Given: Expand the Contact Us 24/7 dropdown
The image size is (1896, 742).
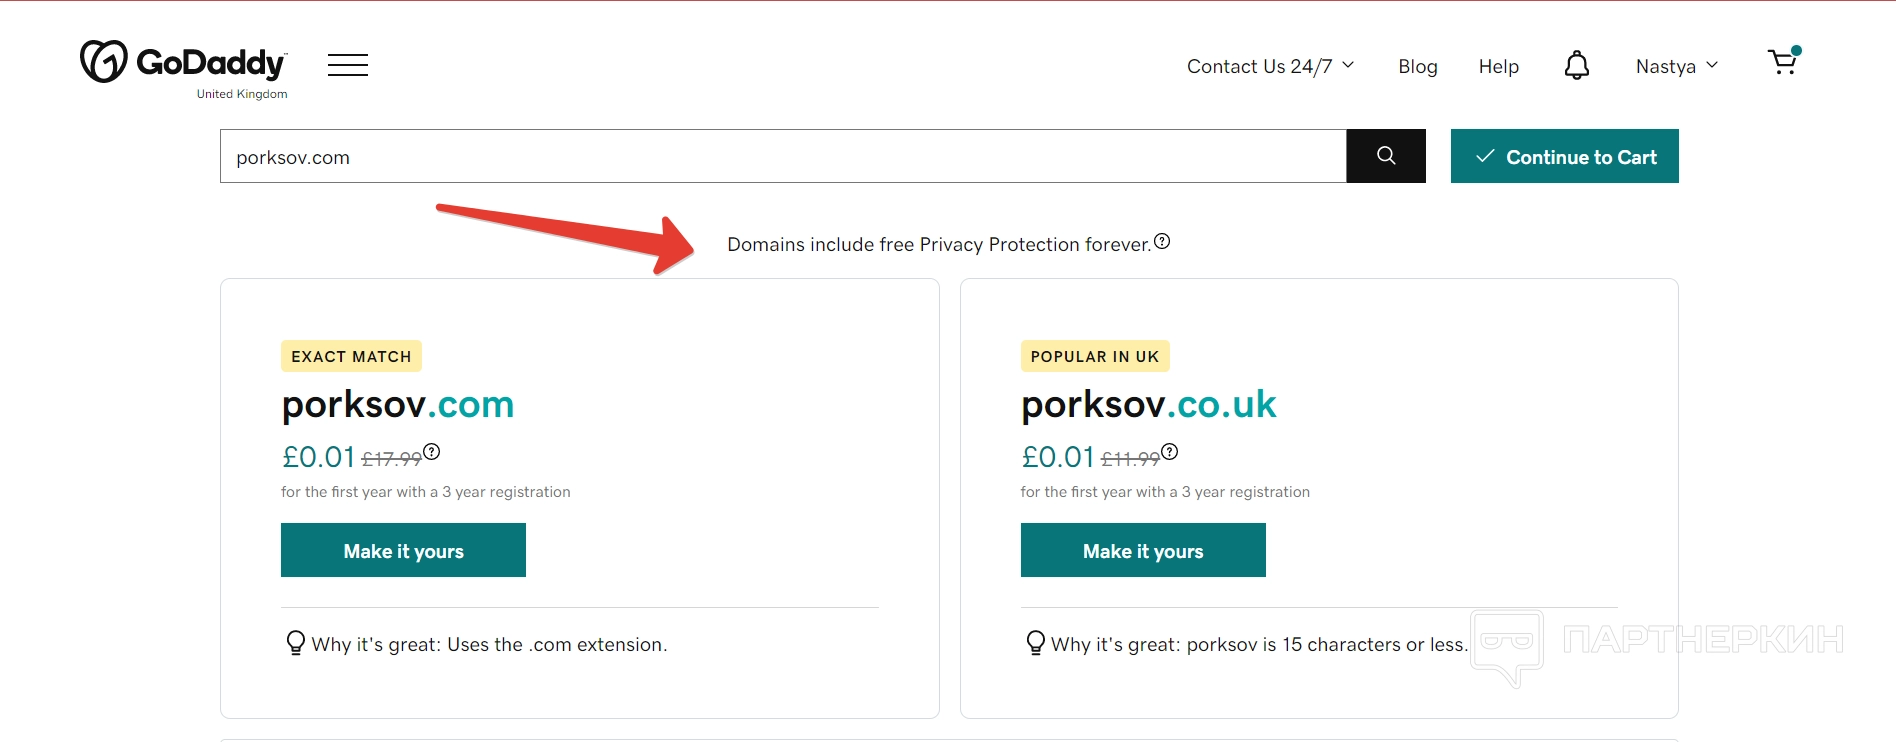Looking at the screenshot, I should [x=1270, y=66].
